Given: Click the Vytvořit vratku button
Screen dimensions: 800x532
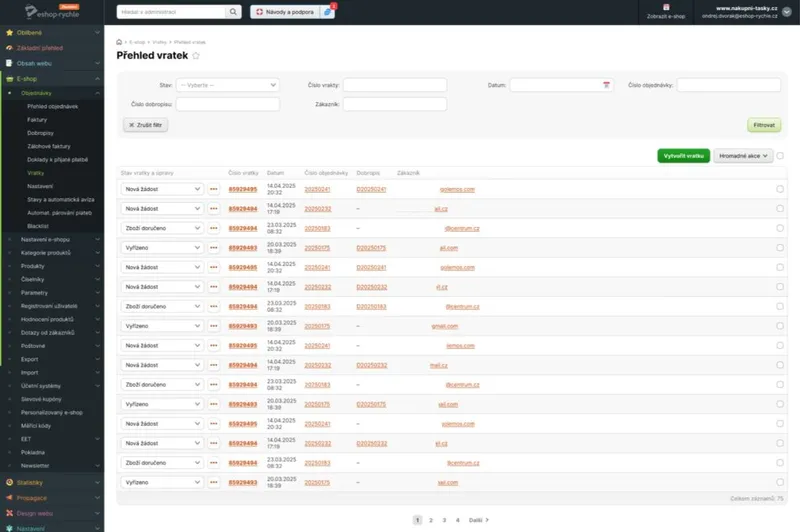Looking at the screenshot, I should pyautogui.click(x=684, y=156).
